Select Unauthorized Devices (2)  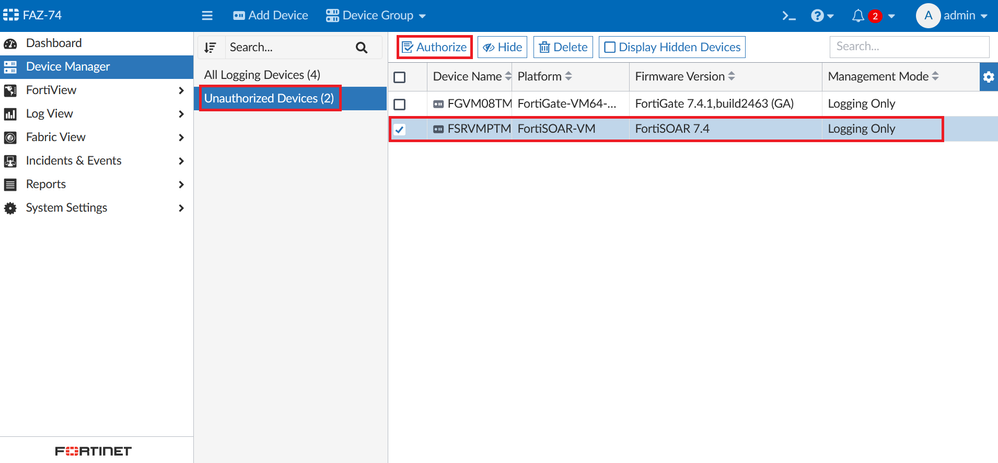(x=291, y=99)
